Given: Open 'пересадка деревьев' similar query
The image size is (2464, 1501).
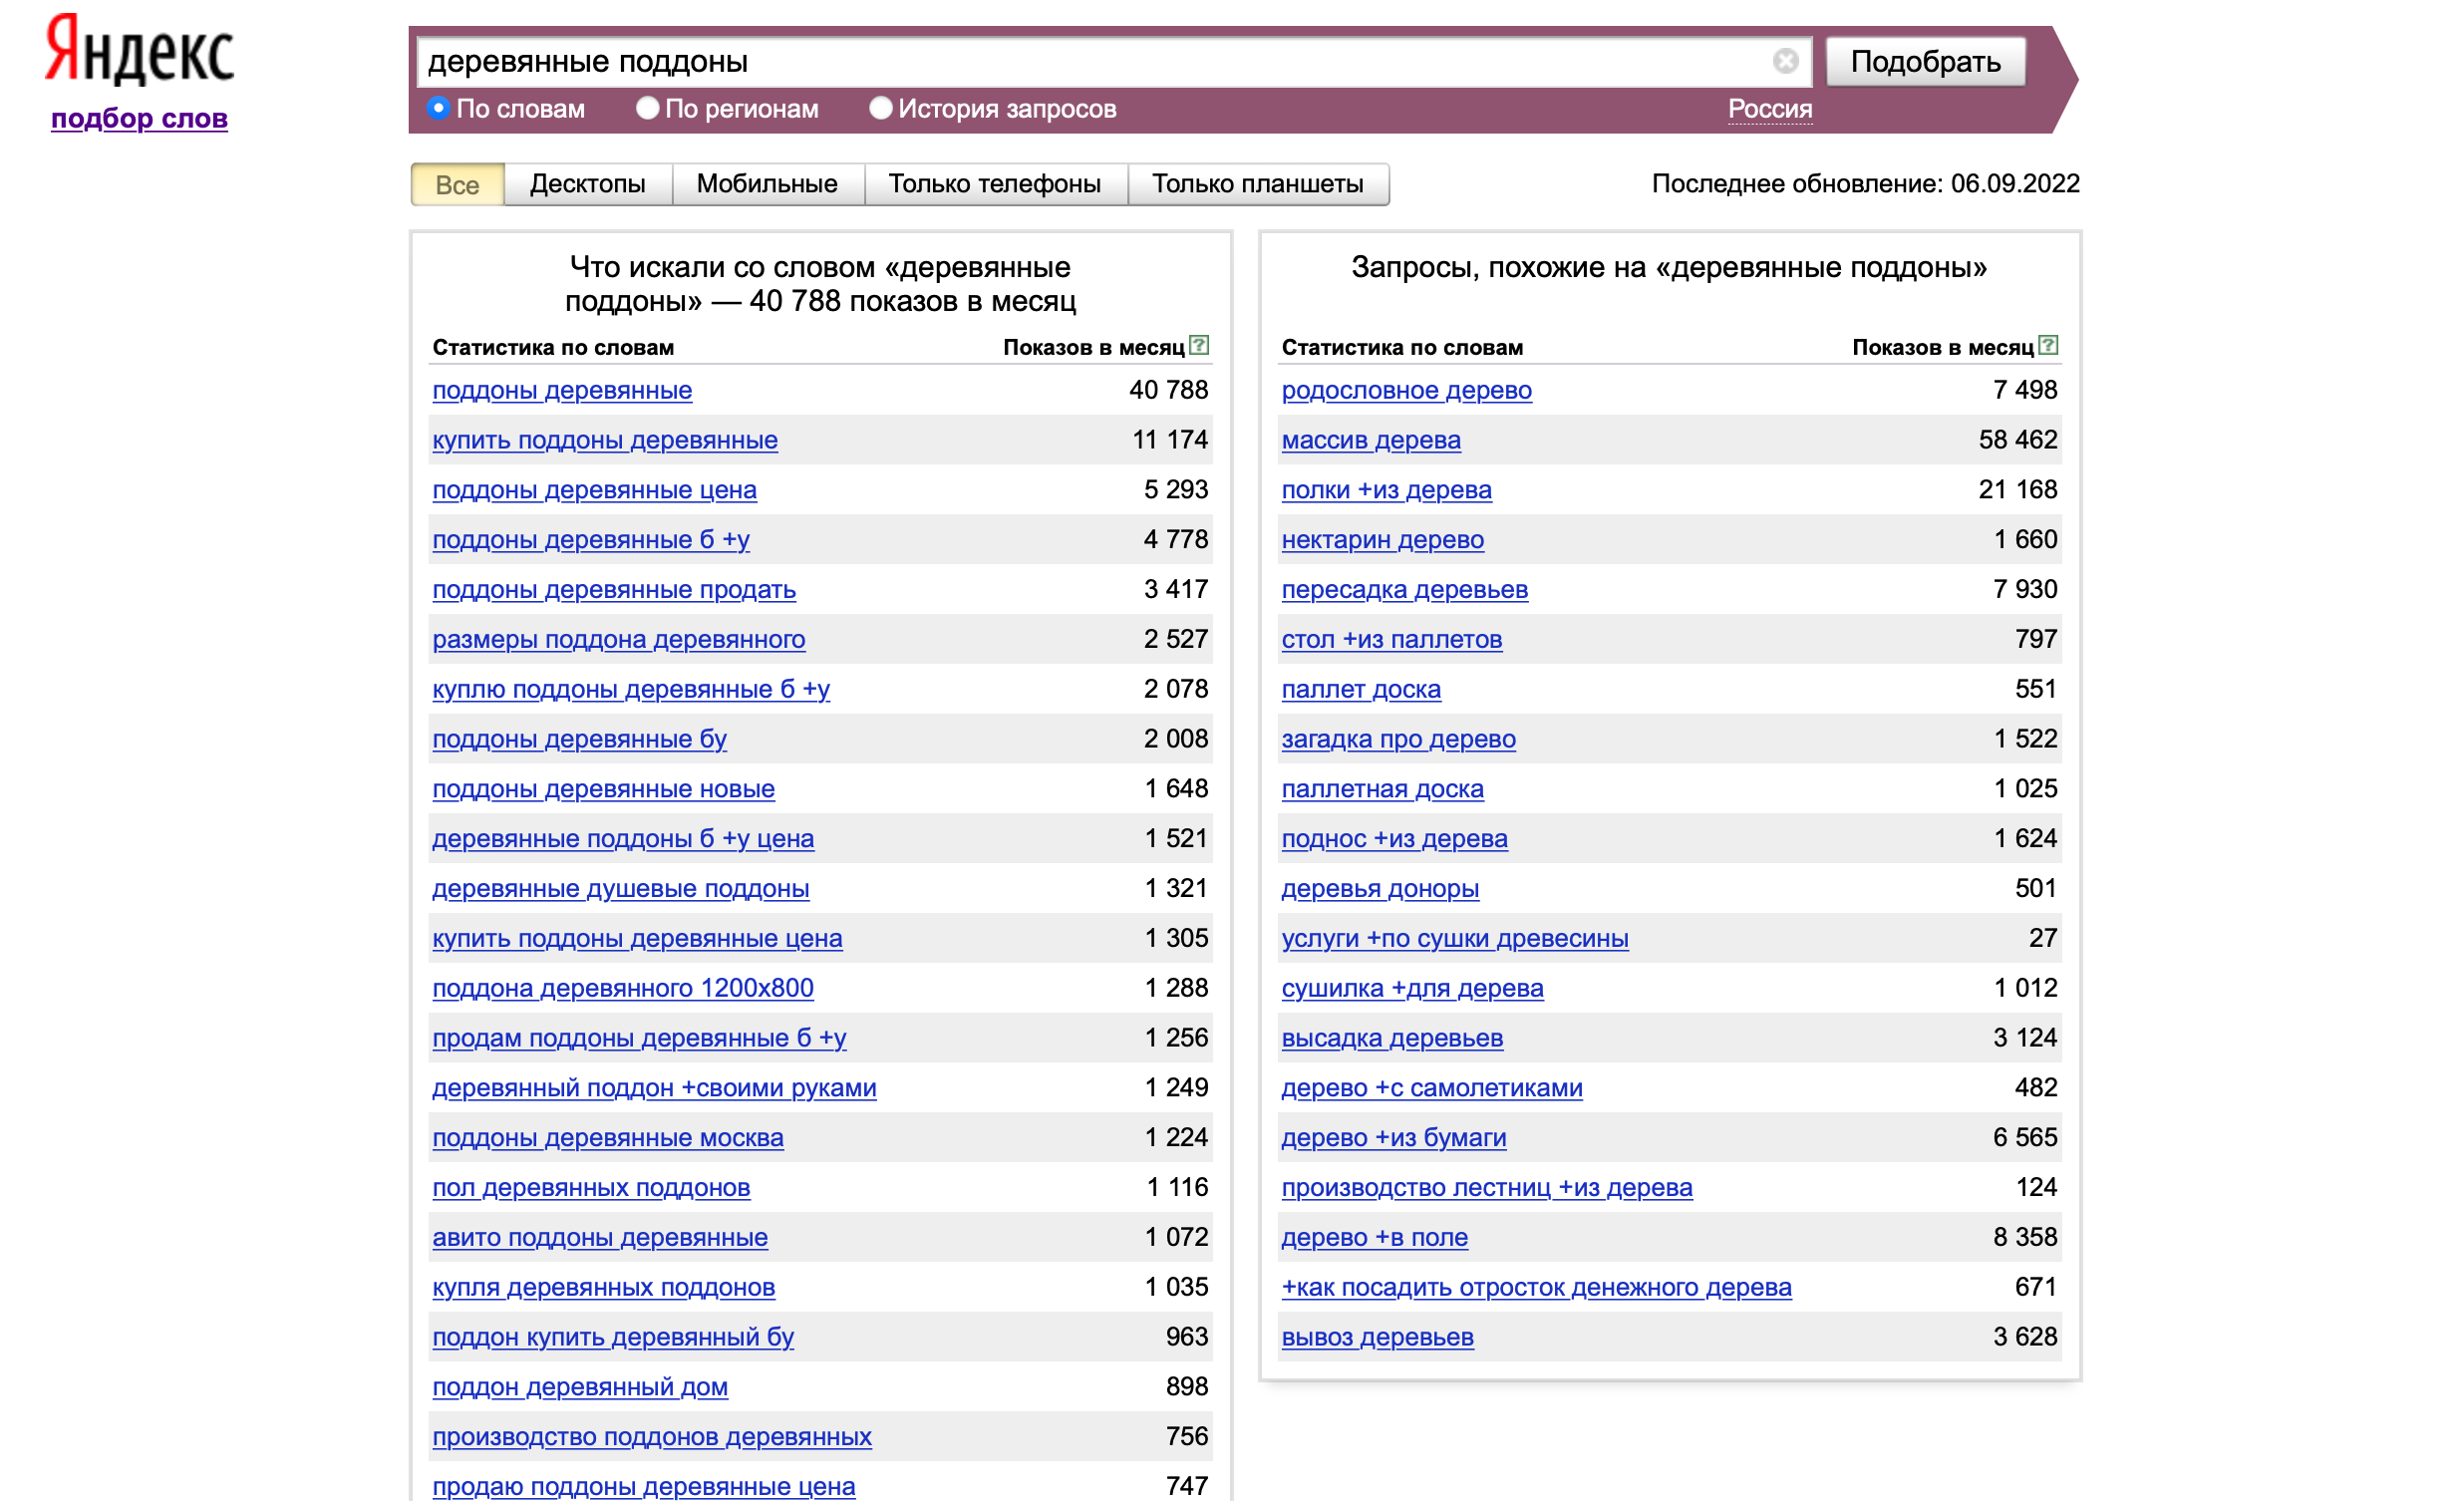Looking at the screenshot, I should click(x=1405, y=590).
